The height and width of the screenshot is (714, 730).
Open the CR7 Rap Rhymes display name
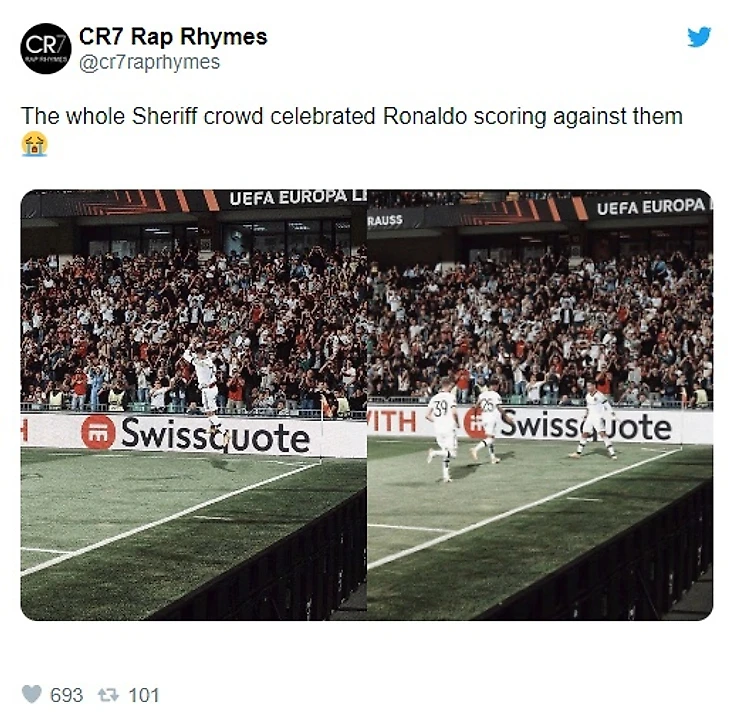coord(173,36)
